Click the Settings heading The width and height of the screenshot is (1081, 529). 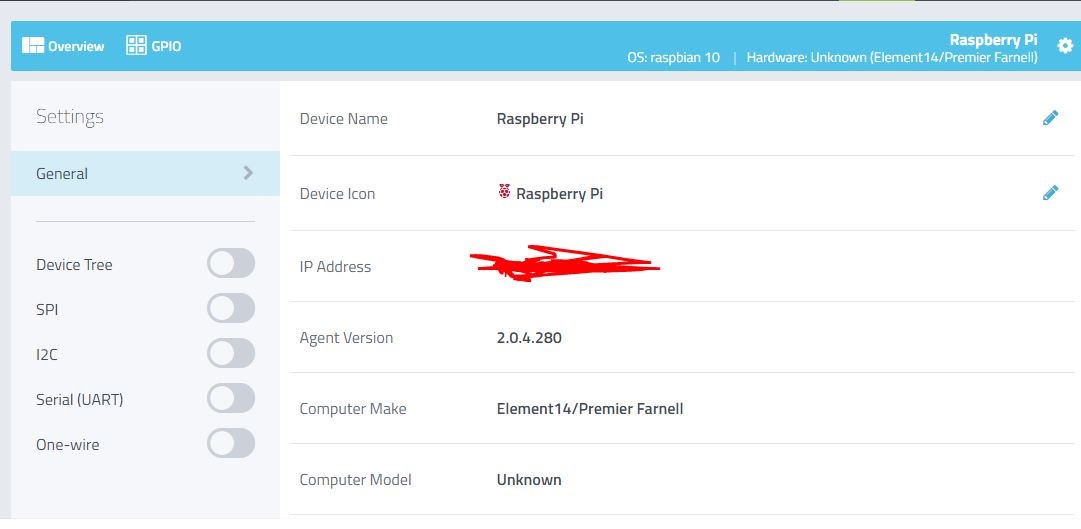pyautogui.click(x=70, y=116)
